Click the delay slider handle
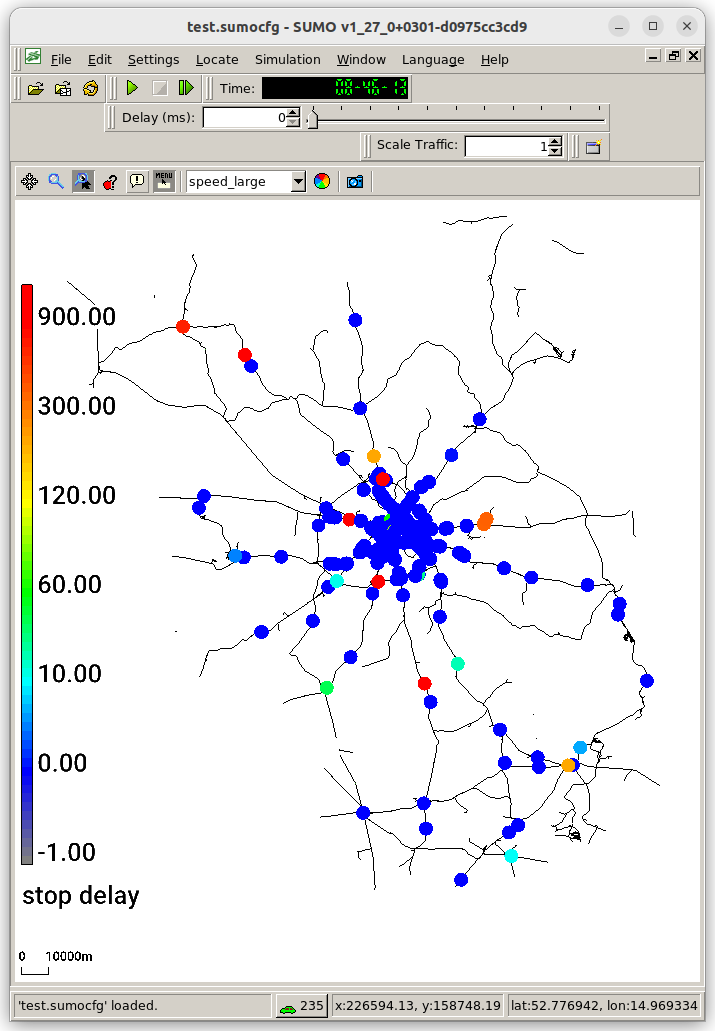Viewport: 715px width, 1031px height. (313, 119)
